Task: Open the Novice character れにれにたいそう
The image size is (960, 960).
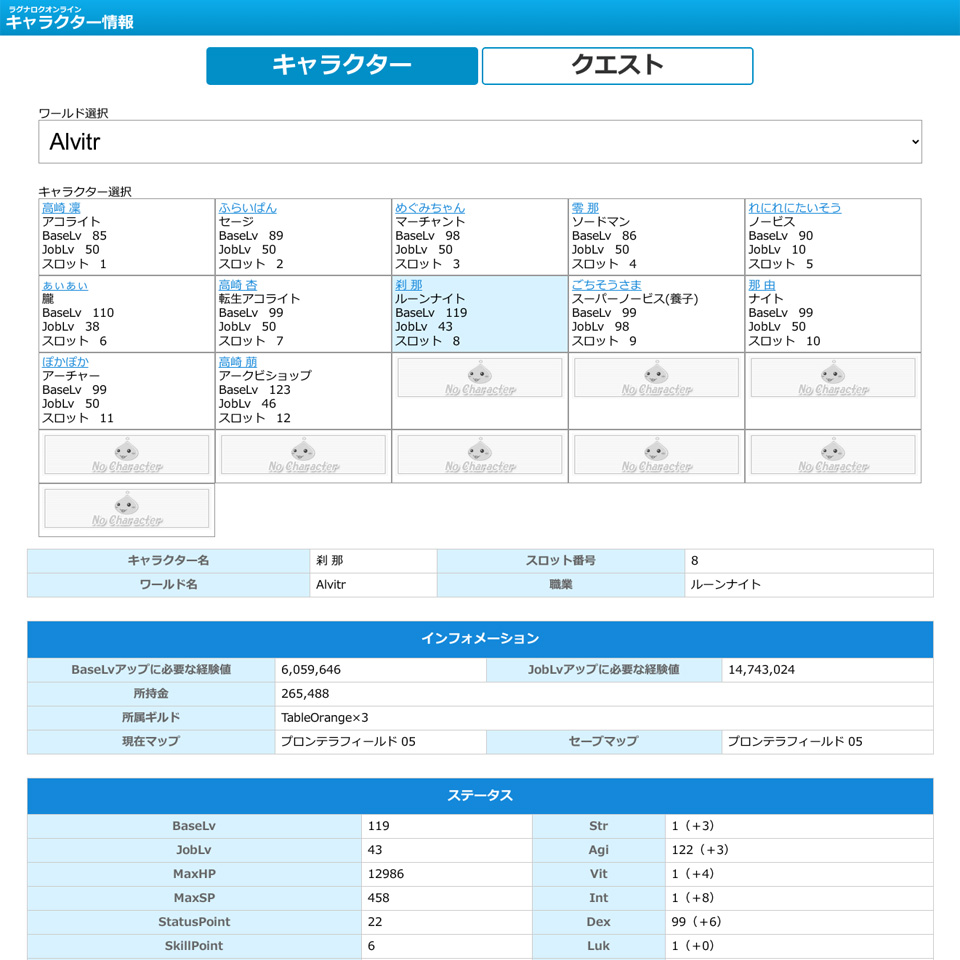Action: [795, 208]
